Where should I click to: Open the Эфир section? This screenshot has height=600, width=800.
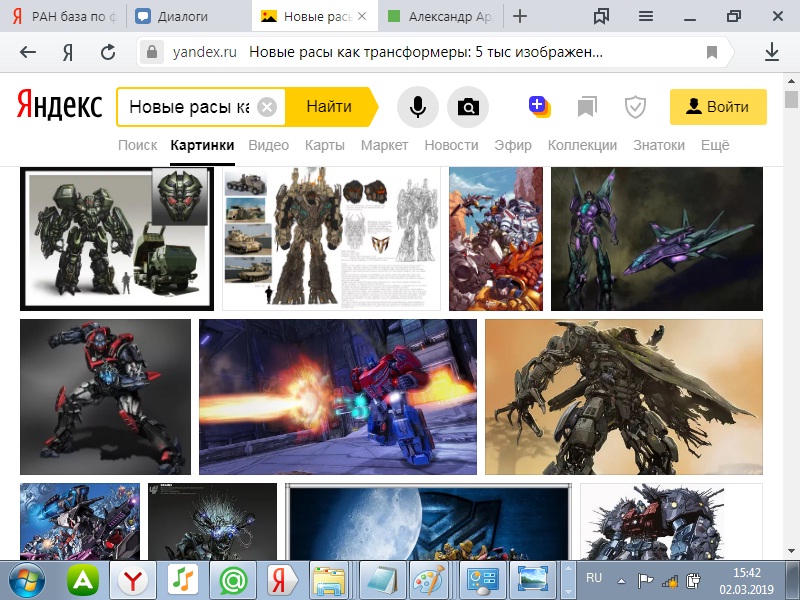point(513,145)
